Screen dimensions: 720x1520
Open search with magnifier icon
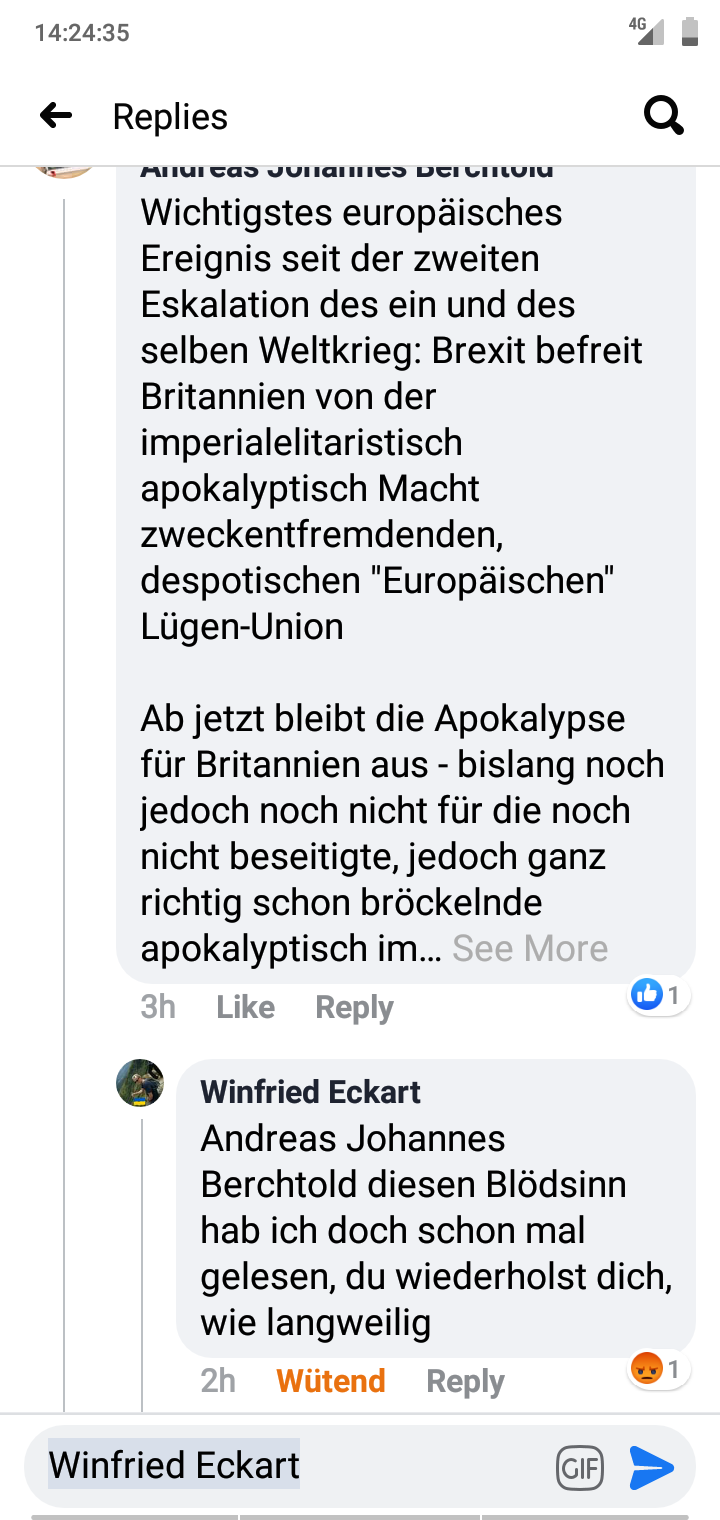[x=663, y=116]
